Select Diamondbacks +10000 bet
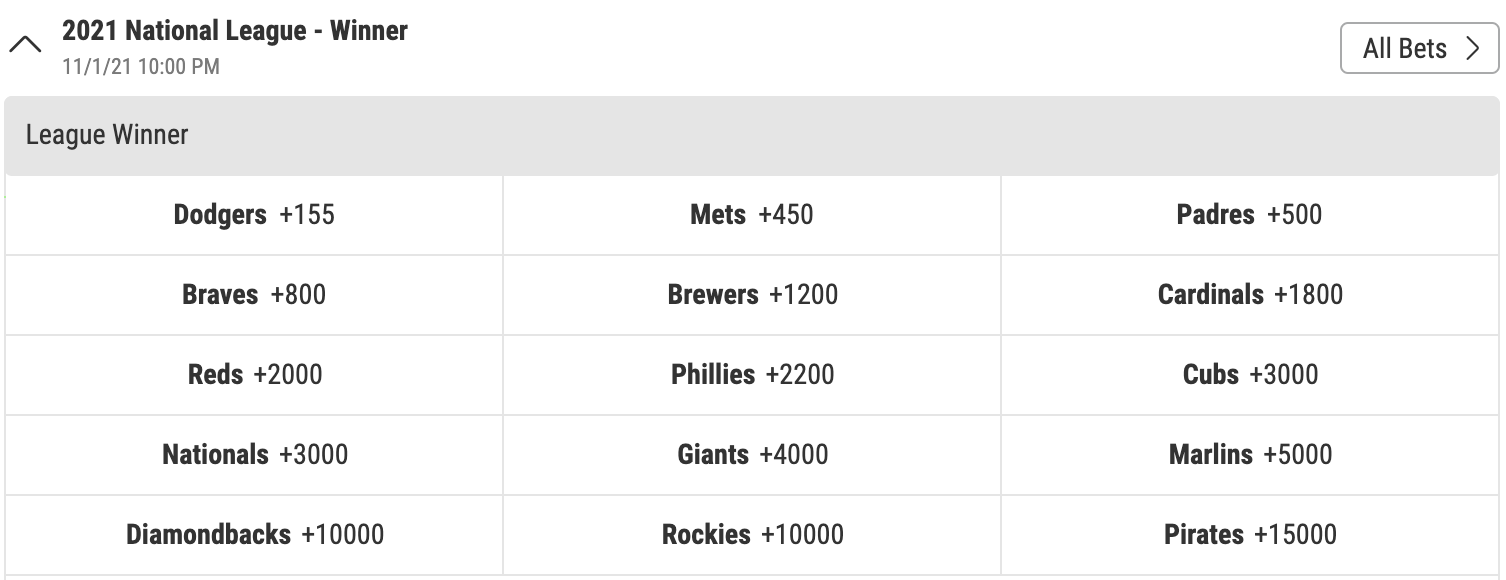The height and width of the screenshot is (580, 1506). coord(254,535)
